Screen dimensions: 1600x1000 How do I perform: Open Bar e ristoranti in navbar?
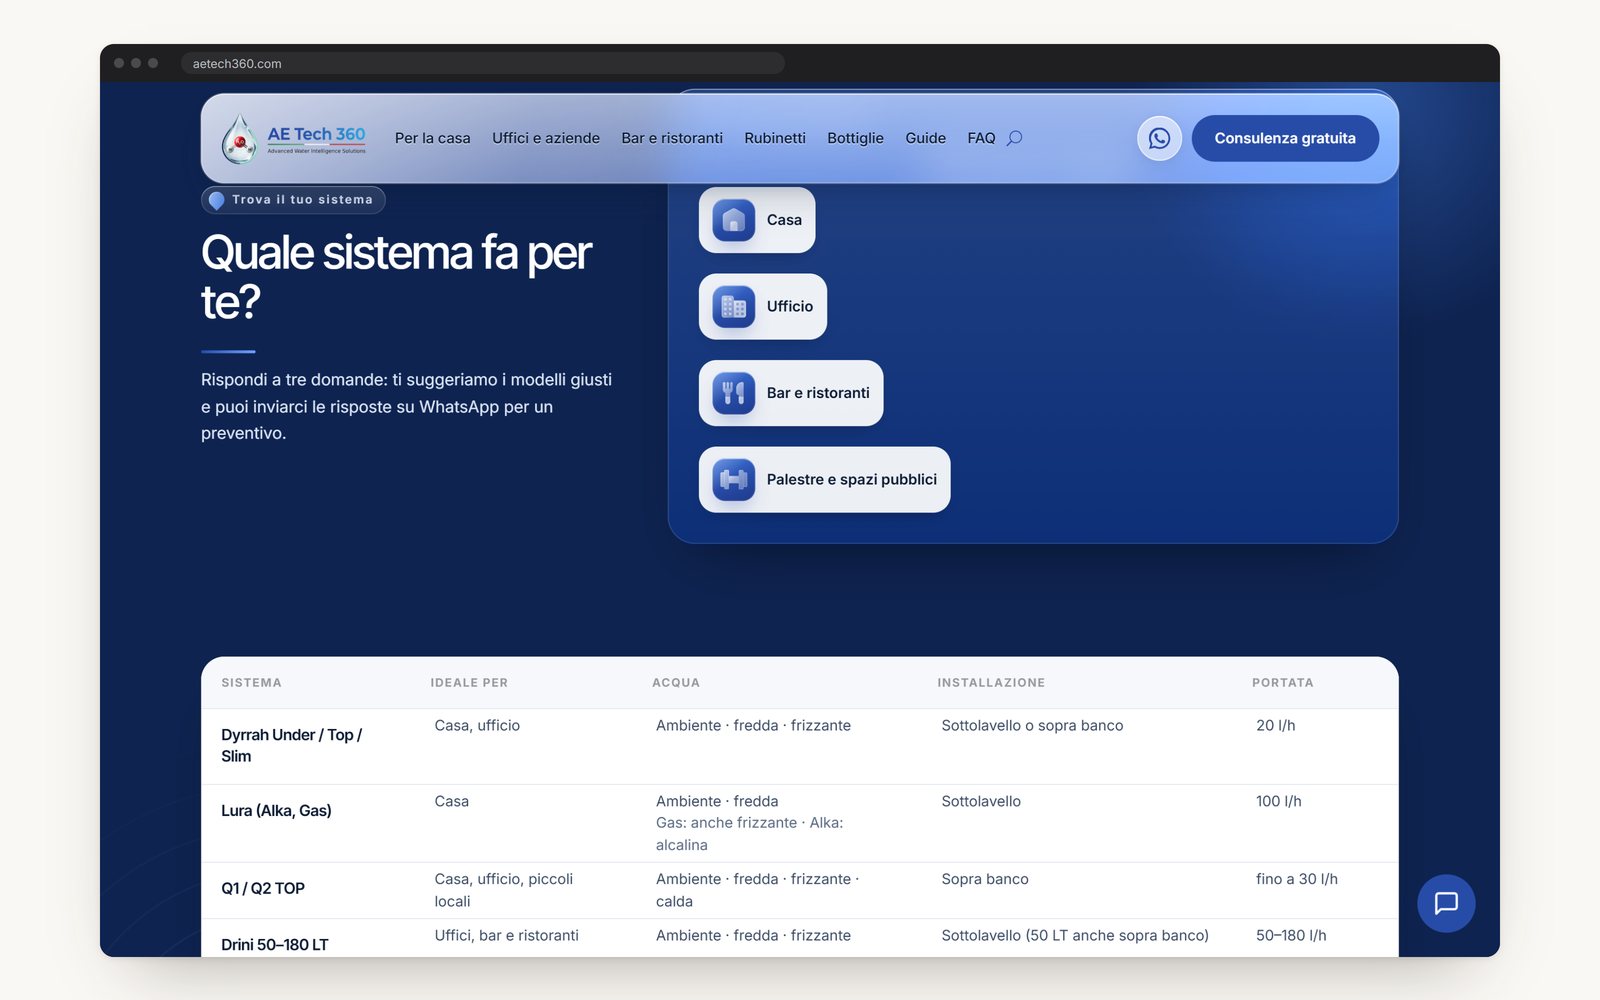point(672,138)
